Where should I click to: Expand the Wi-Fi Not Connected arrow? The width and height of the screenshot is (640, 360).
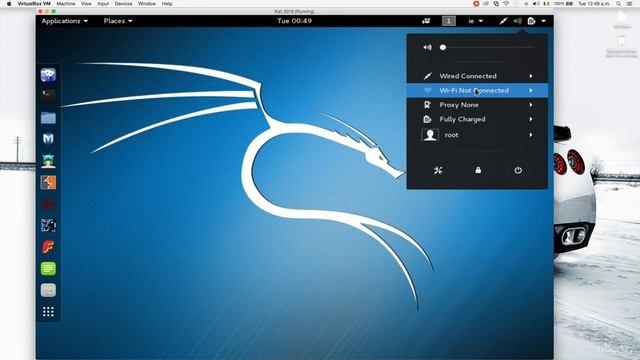531,90
